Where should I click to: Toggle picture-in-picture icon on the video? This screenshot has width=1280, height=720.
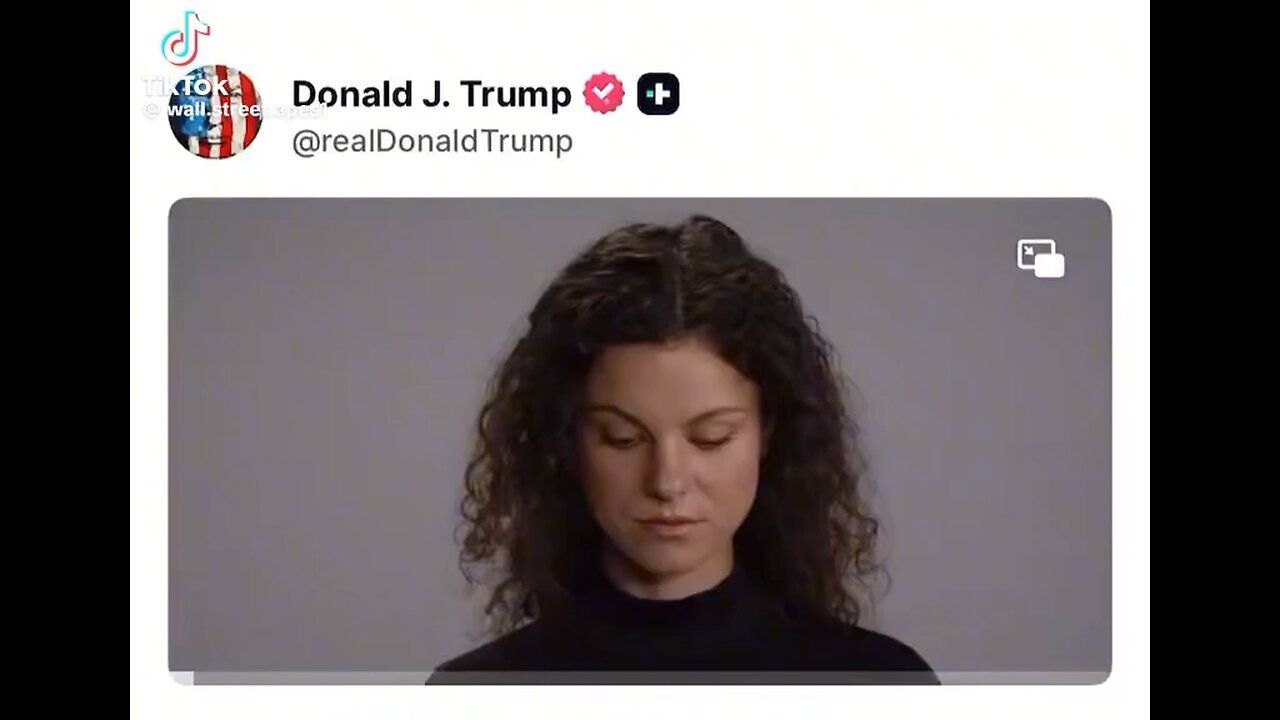1041,258
